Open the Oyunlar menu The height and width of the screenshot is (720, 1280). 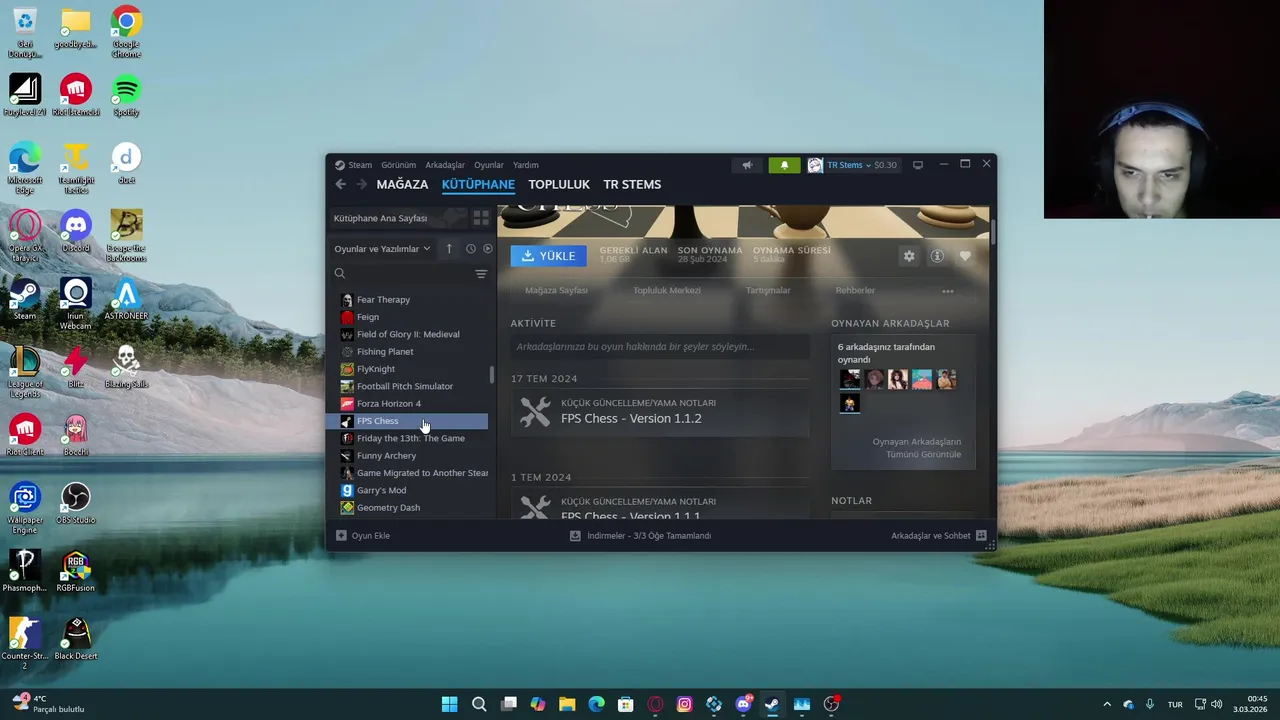pos(489,165)
